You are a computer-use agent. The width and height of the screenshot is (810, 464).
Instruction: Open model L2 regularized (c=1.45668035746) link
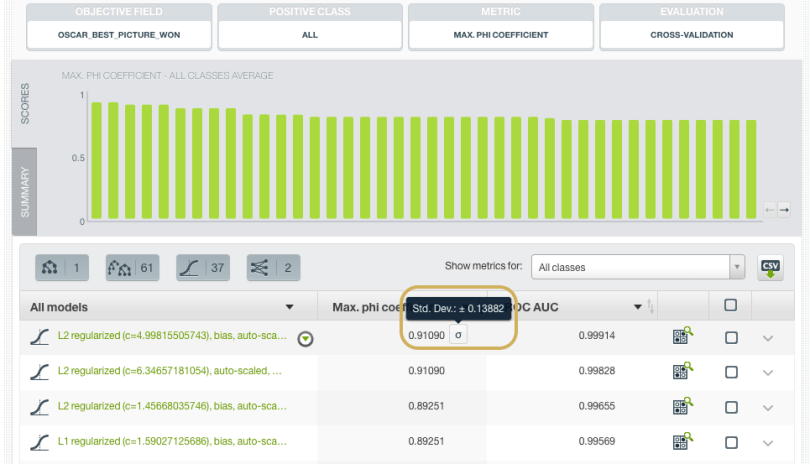click(x=172, y=406)
